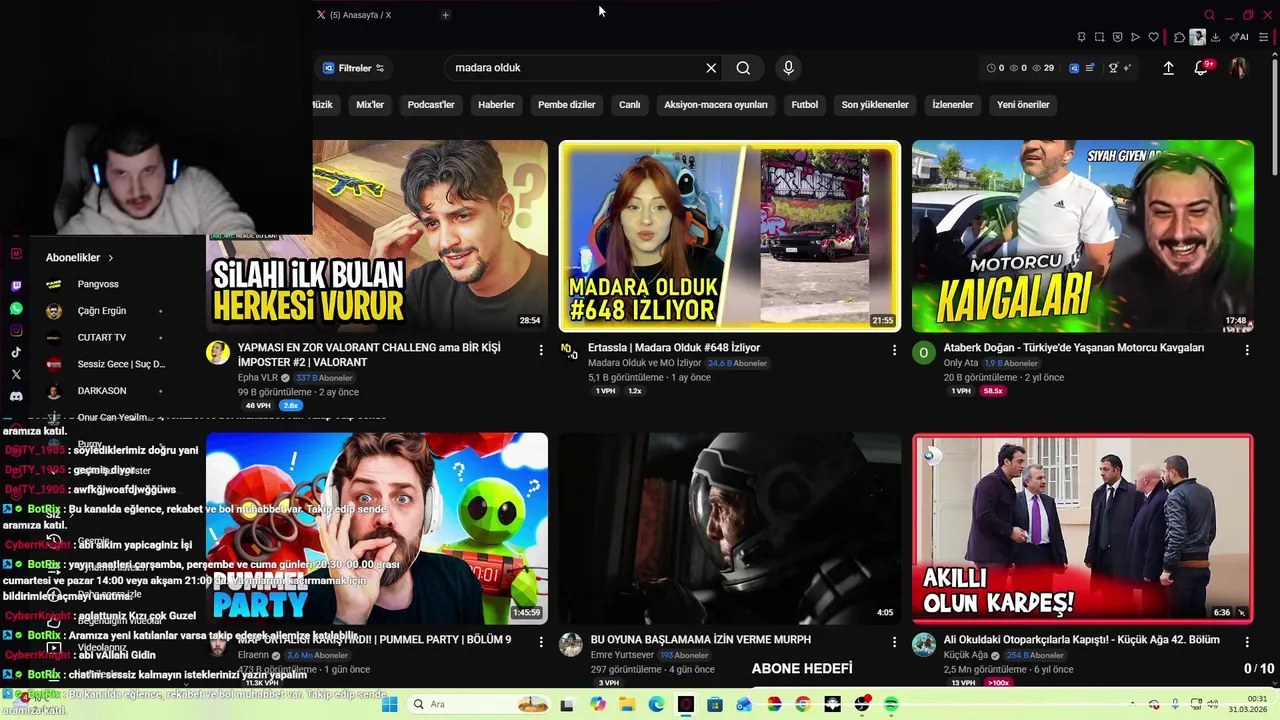1280x720 pixels.
Task: Open browser extensions cube icon
Action: 1179,37
